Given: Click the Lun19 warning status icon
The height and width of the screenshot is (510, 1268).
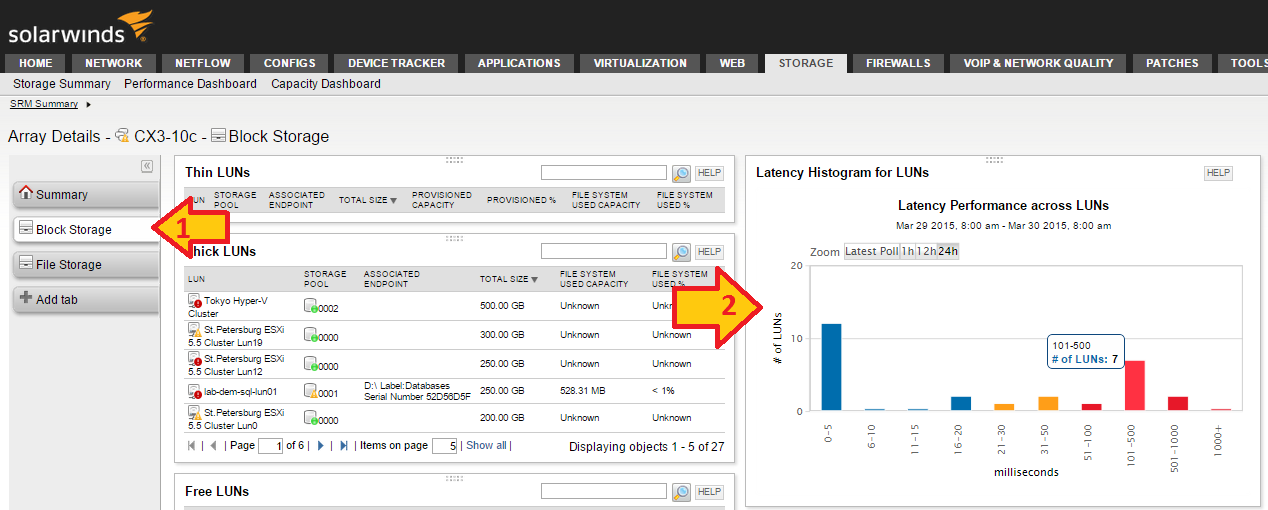Looking at the screenshot, I should click(x=195, y=329).
